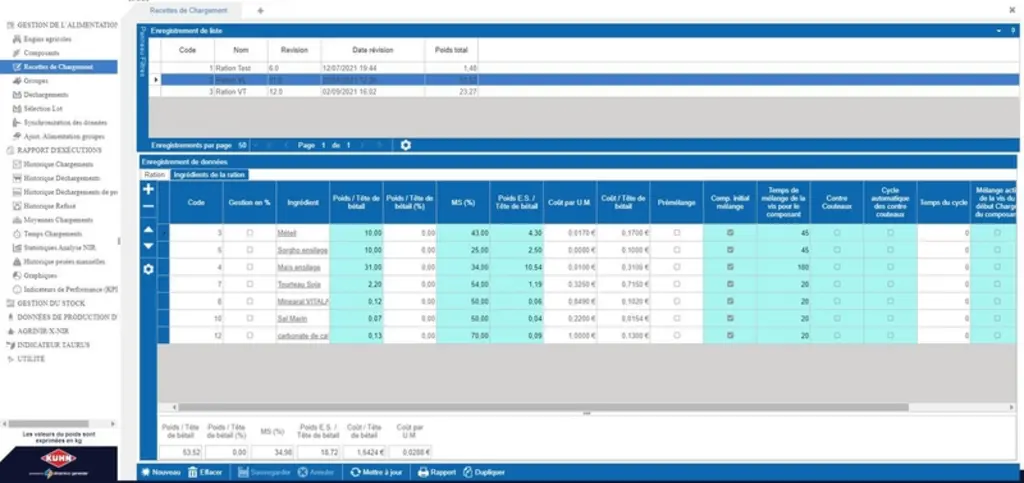Screen dimensions: 1024x483
Task: Toggle Gestion en % checkbox for Sorgho ensilage
Action: 249,249
